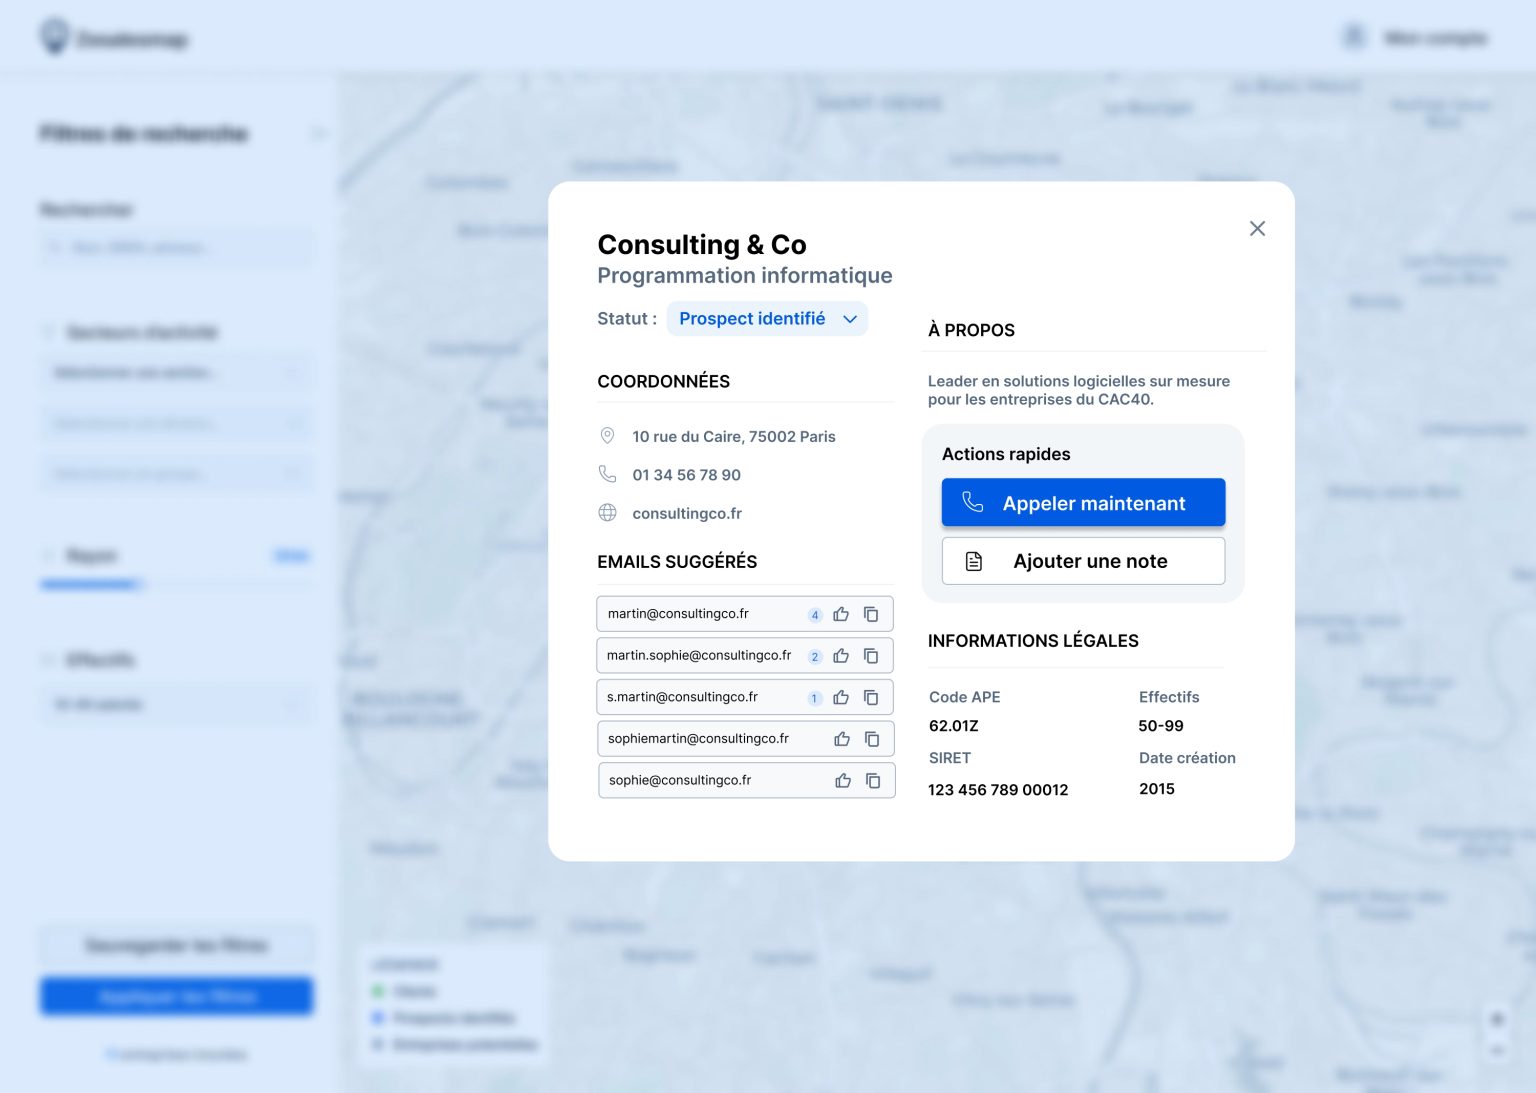Click the Ajouter une note button
Viewport: 1536px width, 1093px height.
click(1083, 561)
